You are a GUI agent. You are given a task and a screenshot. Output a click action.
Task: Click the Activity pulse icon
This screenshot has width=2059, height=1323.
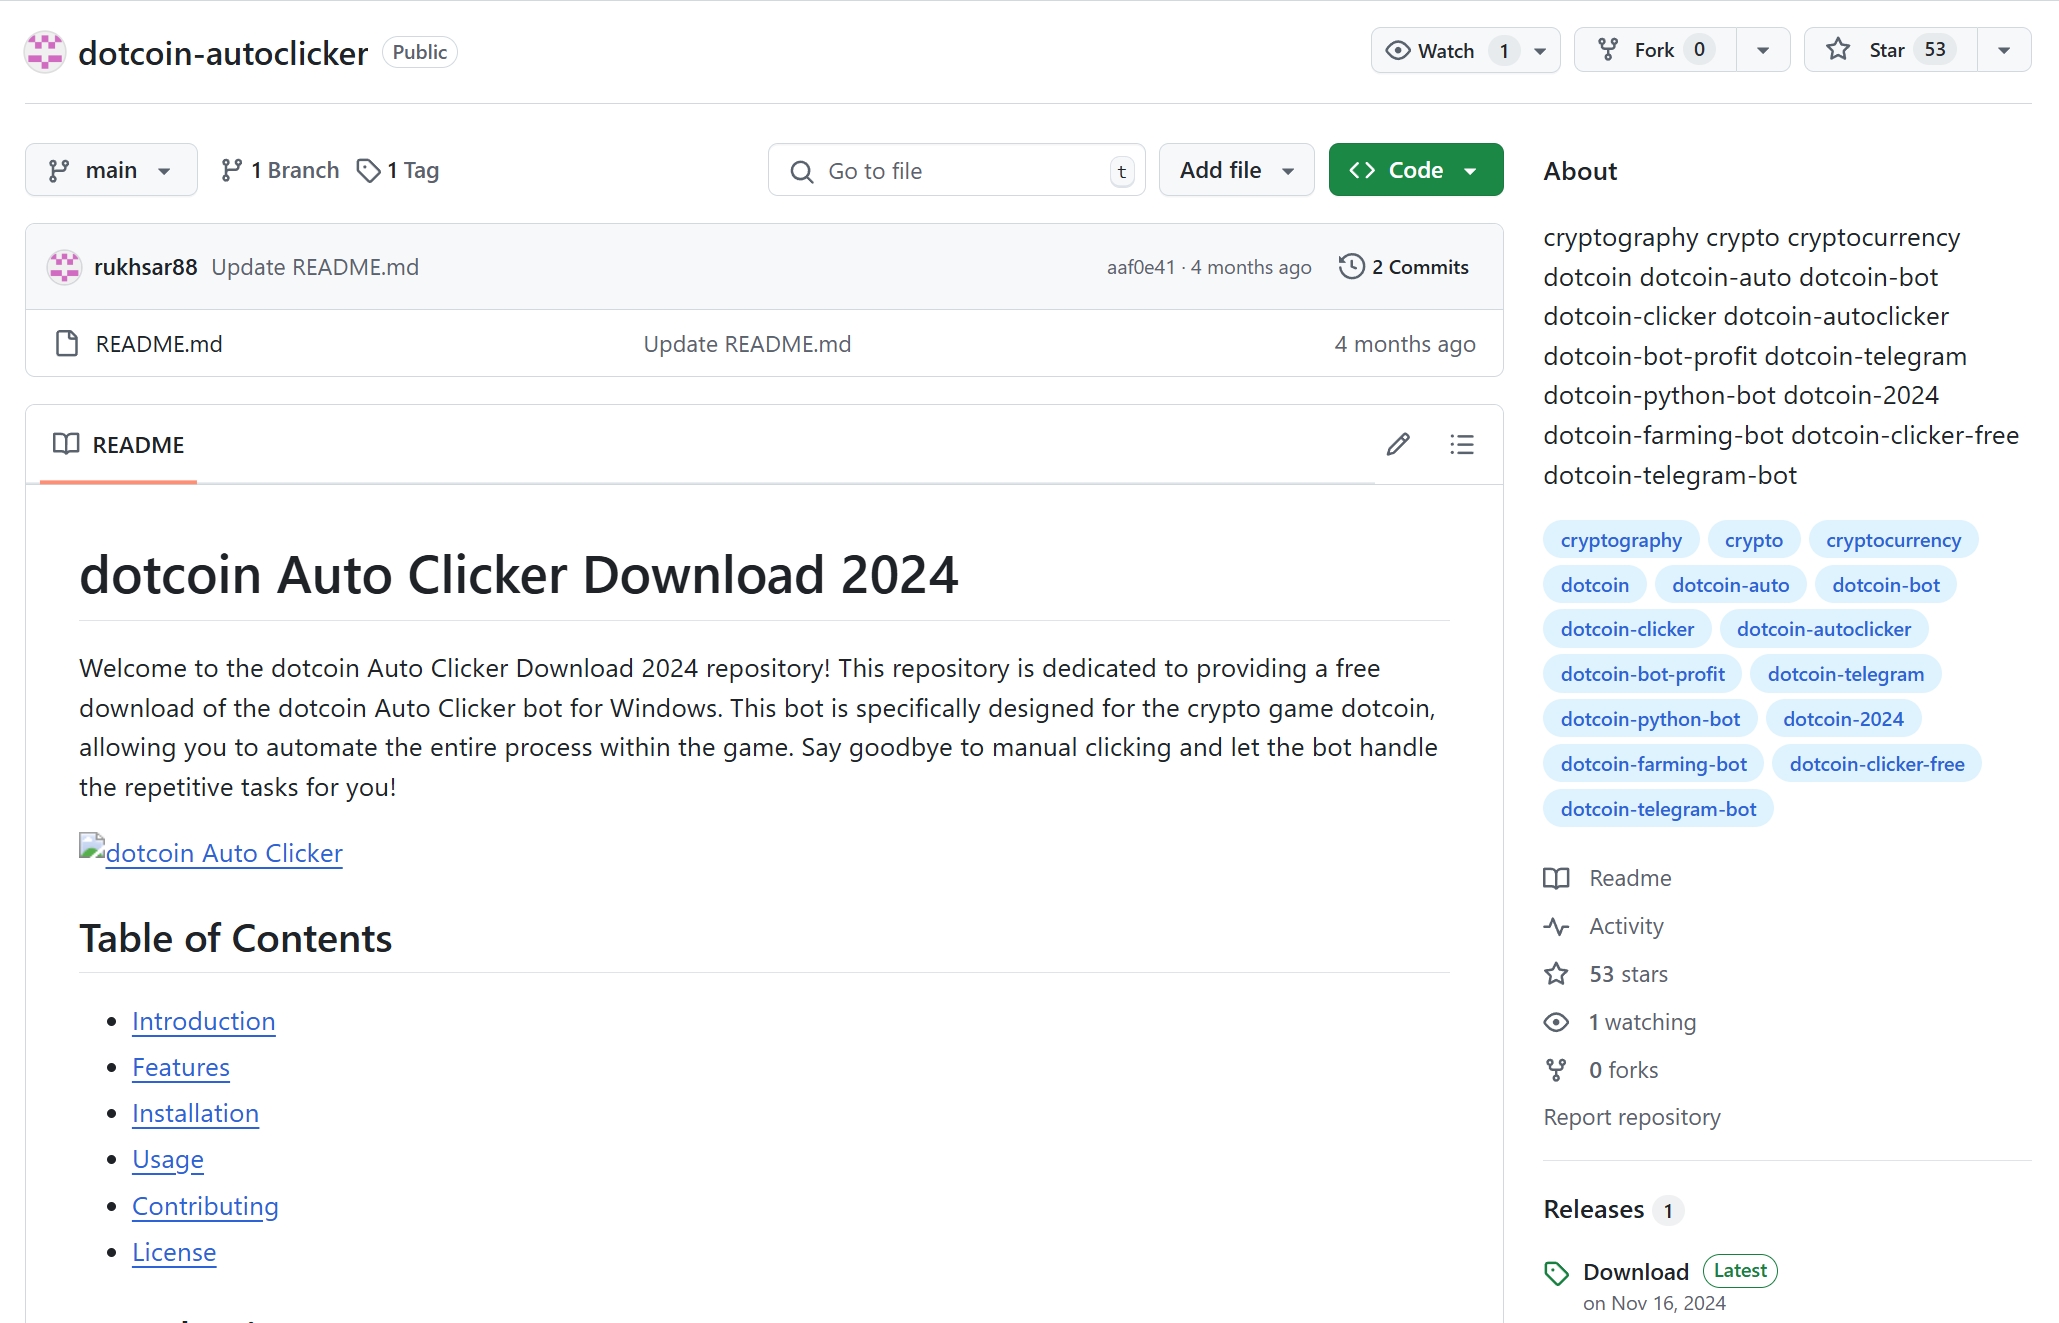(1556, 926)
